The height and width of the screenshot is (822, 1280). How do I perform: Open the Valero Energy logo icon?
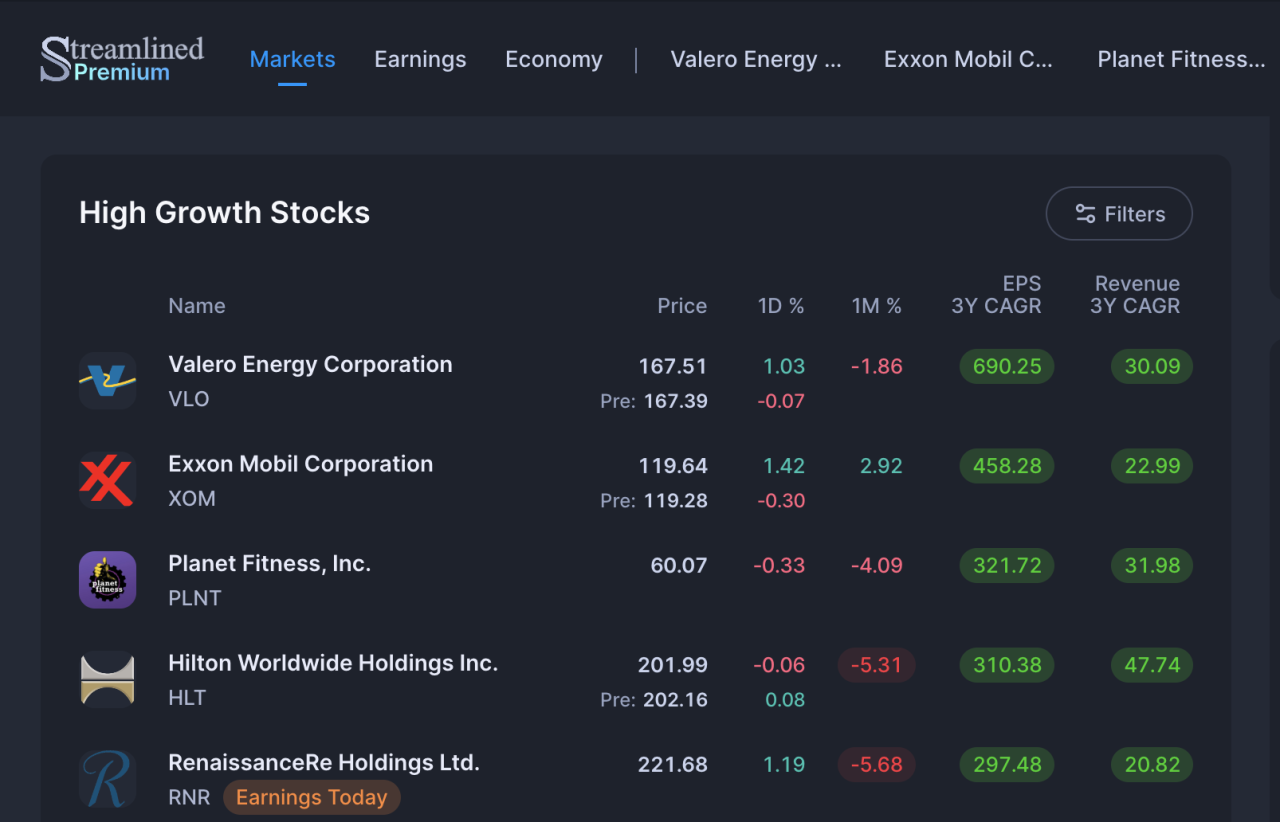[107, 381]
